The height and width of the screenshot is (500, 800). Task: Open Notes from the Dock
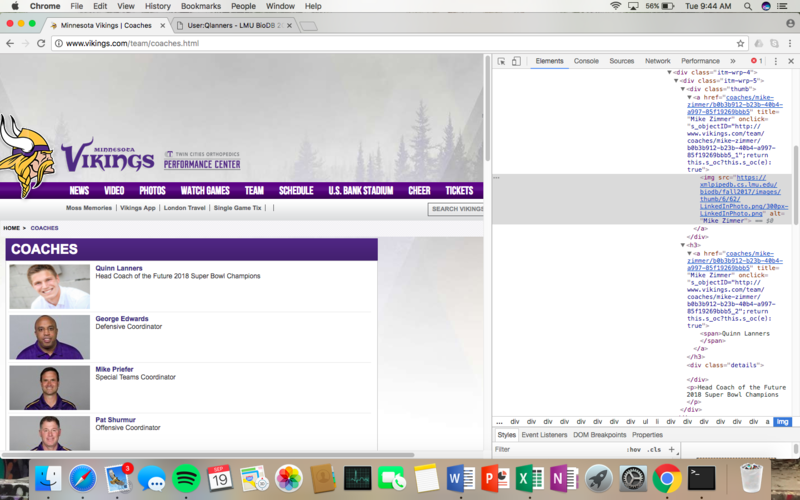426,479
